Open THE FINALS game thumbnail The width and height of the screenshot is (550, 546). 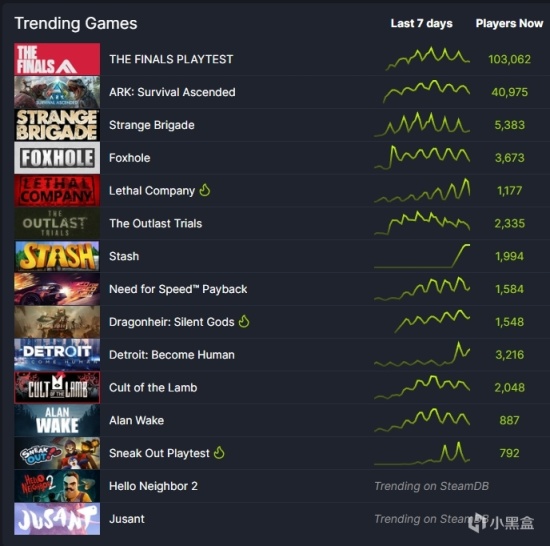(57, 59)
